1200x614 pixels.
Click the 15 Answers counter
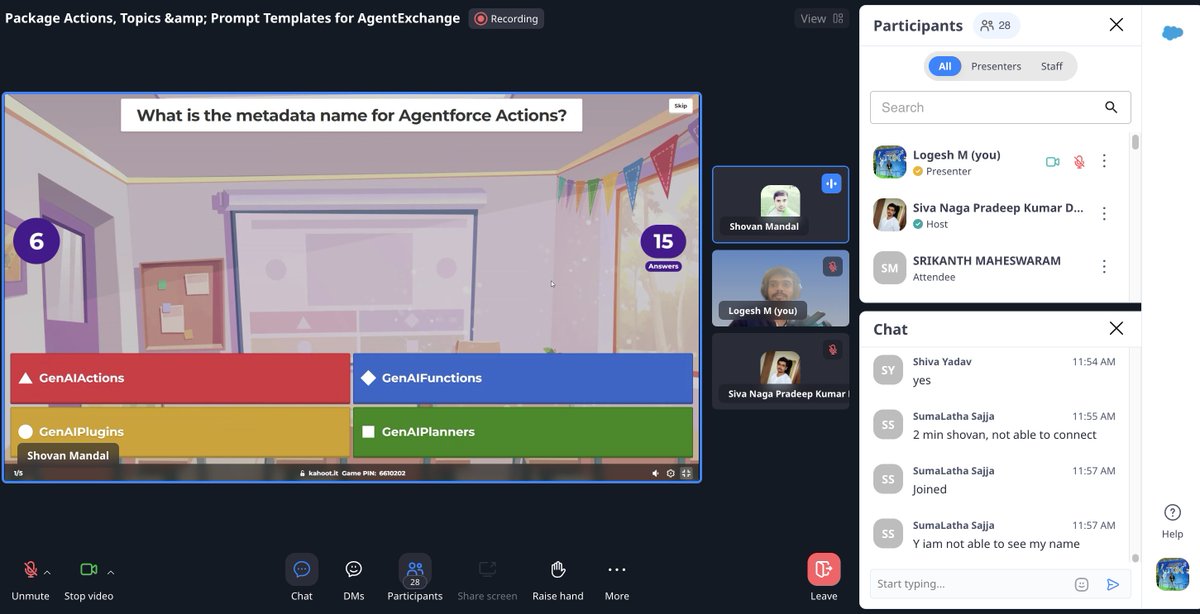tap(663, 247)
